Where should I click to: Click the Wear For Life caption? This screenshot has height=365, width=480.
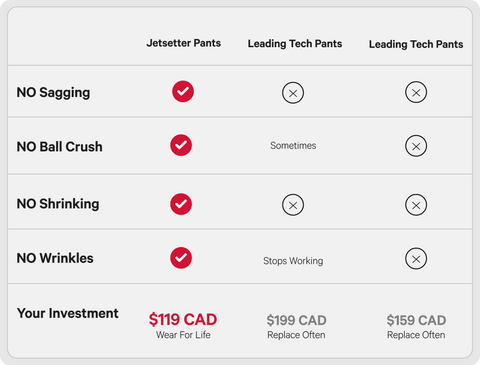183,335
